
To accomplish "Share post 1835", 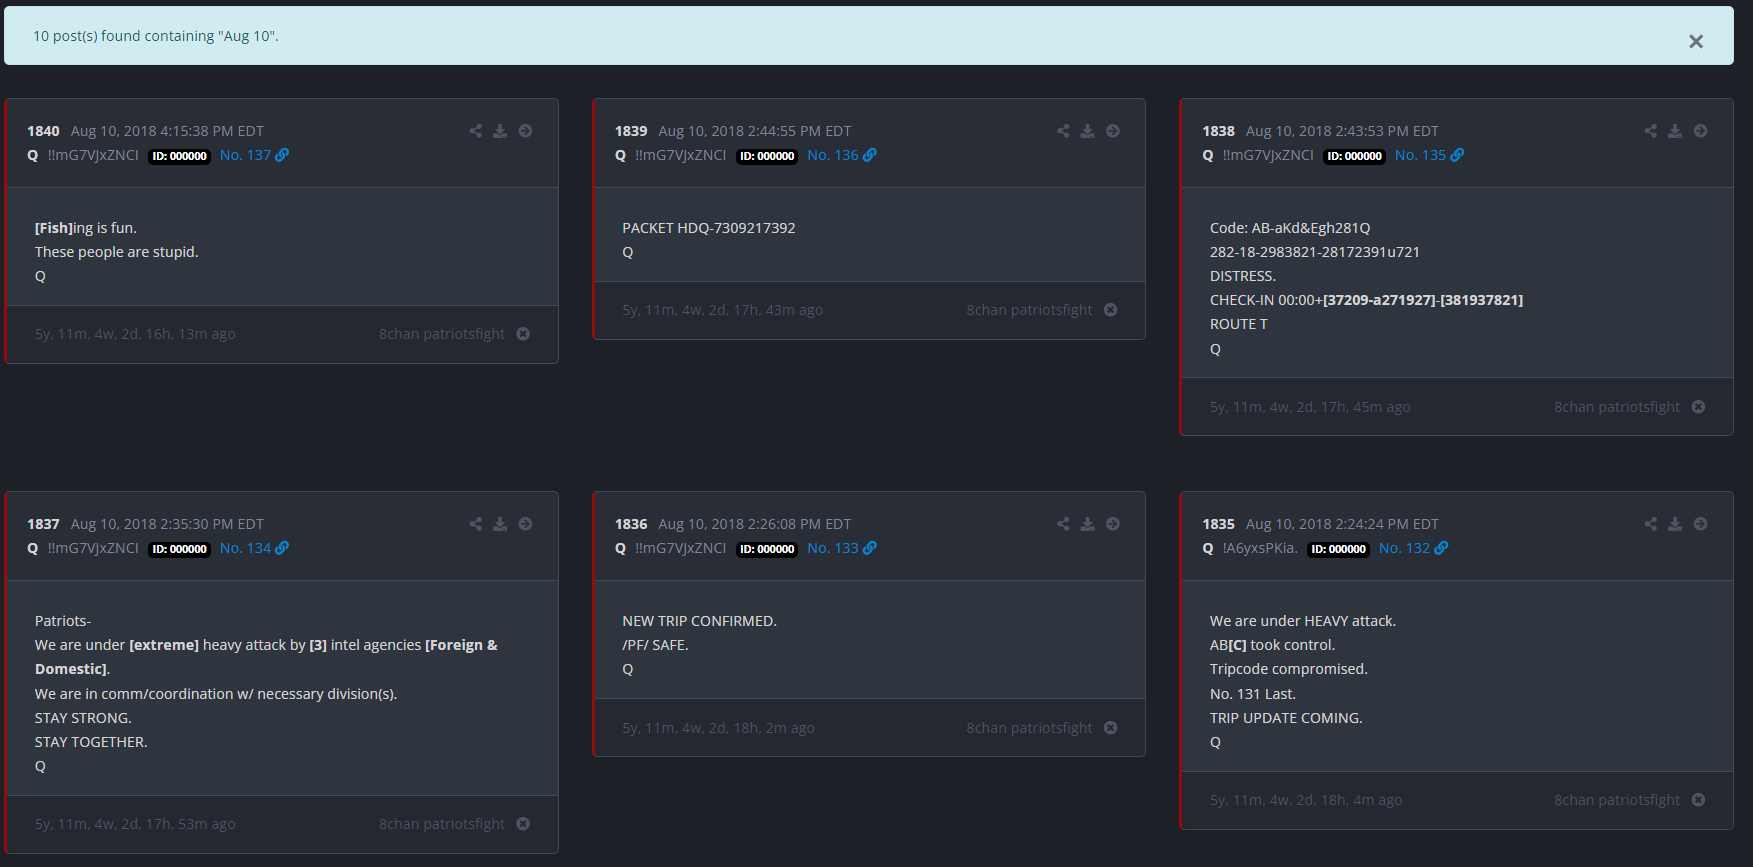I will (x=1651, y=524).
